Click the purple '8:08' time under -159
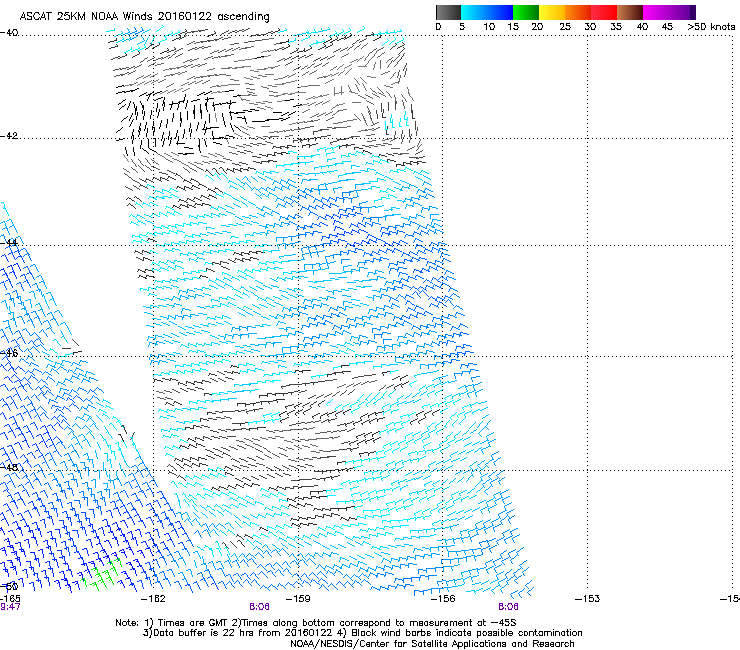The image size is (740, 650). (259, 607)
